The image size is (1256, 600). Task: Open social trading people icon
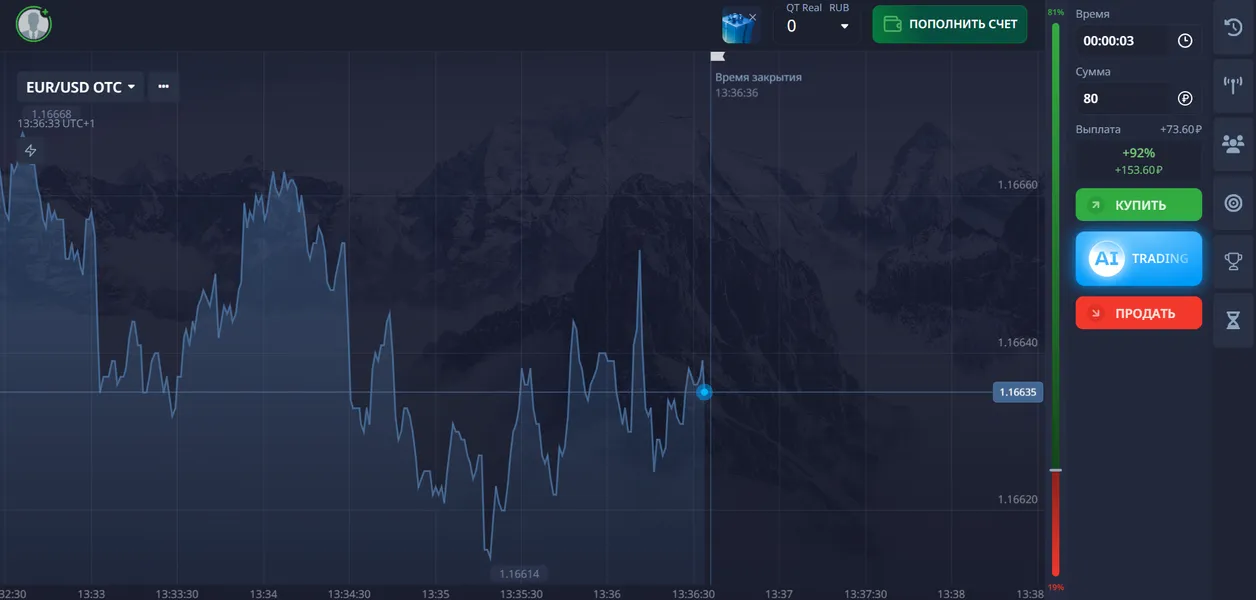coord(1233,144)
